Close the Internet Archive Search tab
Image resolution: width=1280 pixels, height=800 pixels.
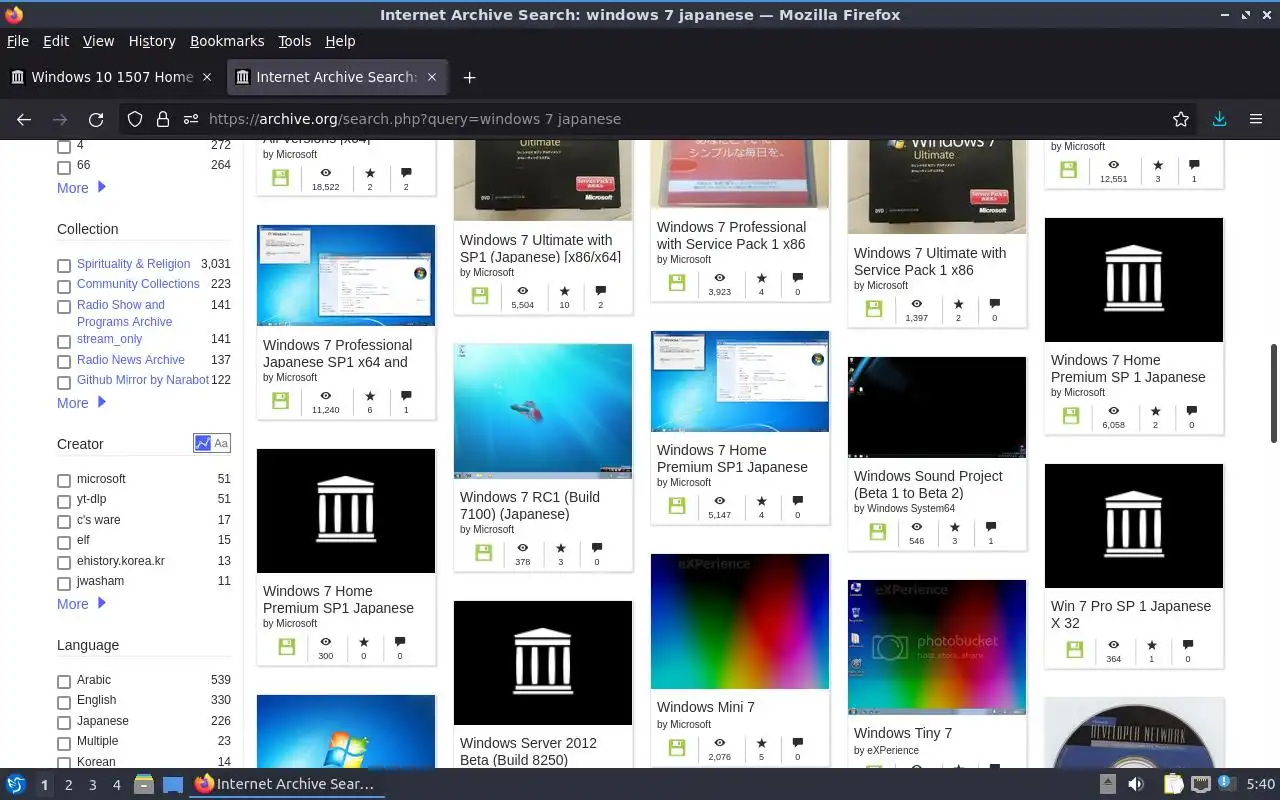[432, 77]
